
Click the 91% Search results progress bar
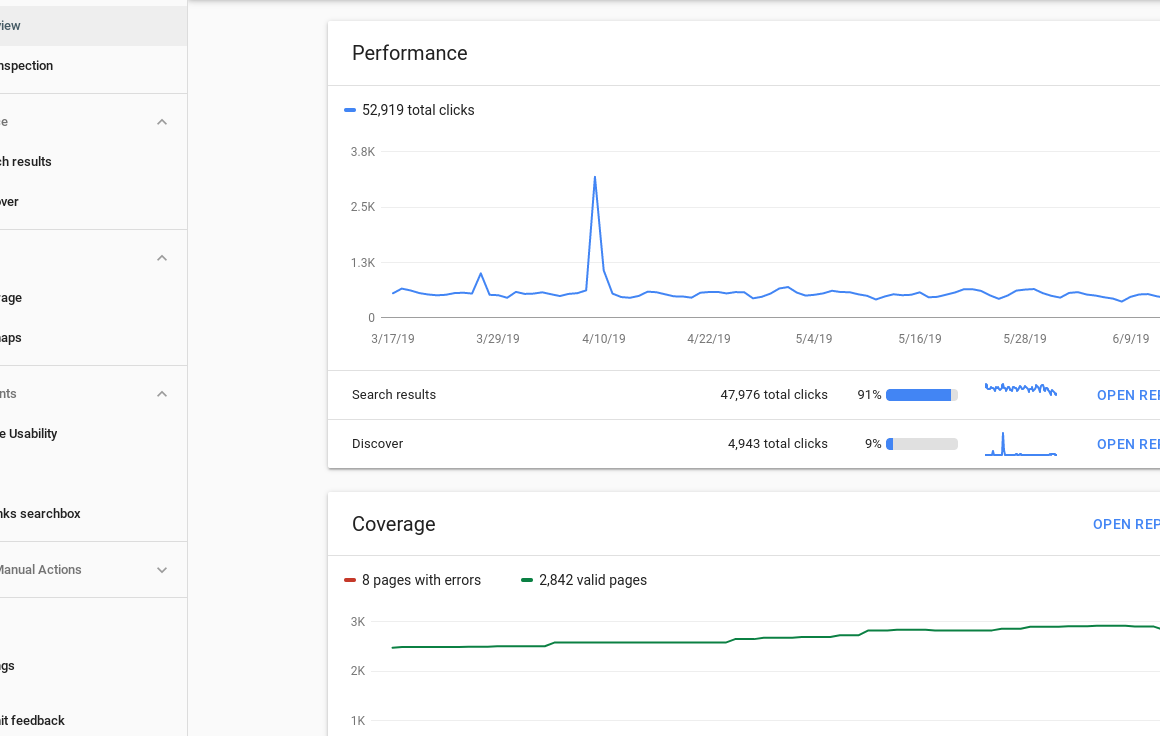tap(921, 395)
